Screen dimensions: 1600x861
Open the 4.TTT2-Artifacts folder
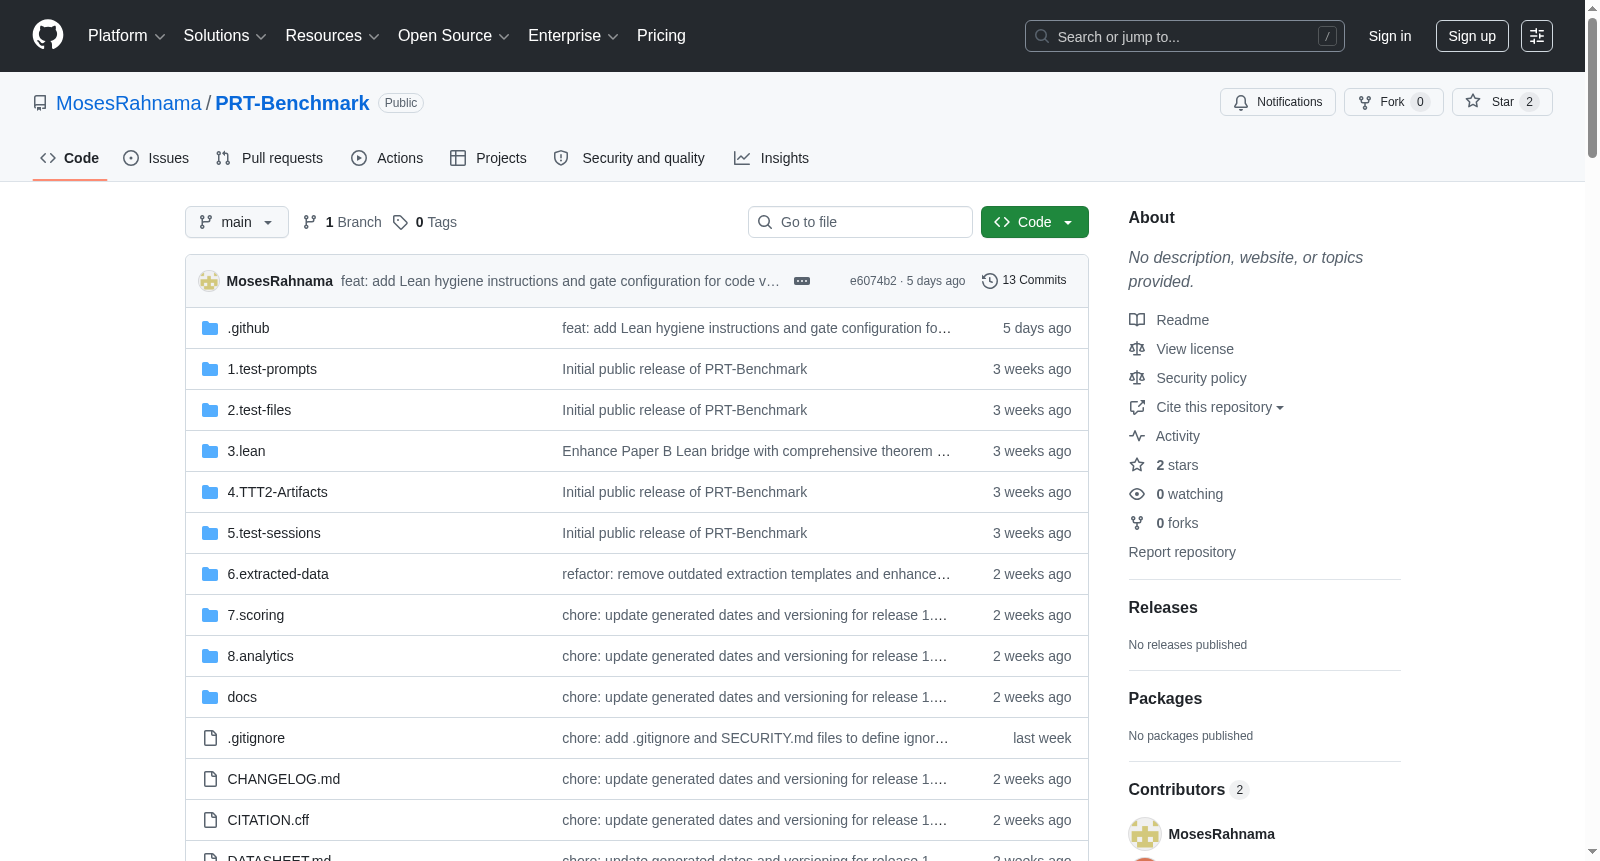coord(277,492)
